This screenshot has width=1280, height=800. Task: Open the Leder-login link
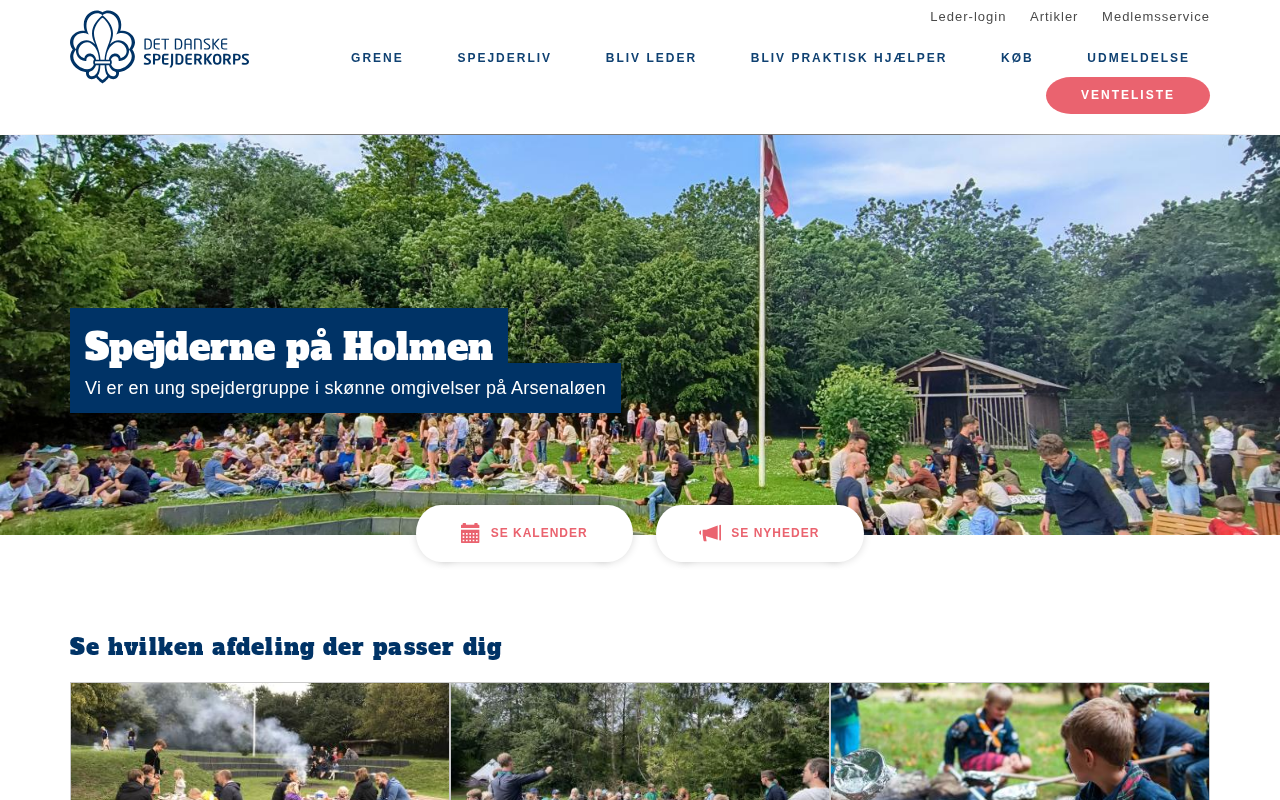coord(968,16)
